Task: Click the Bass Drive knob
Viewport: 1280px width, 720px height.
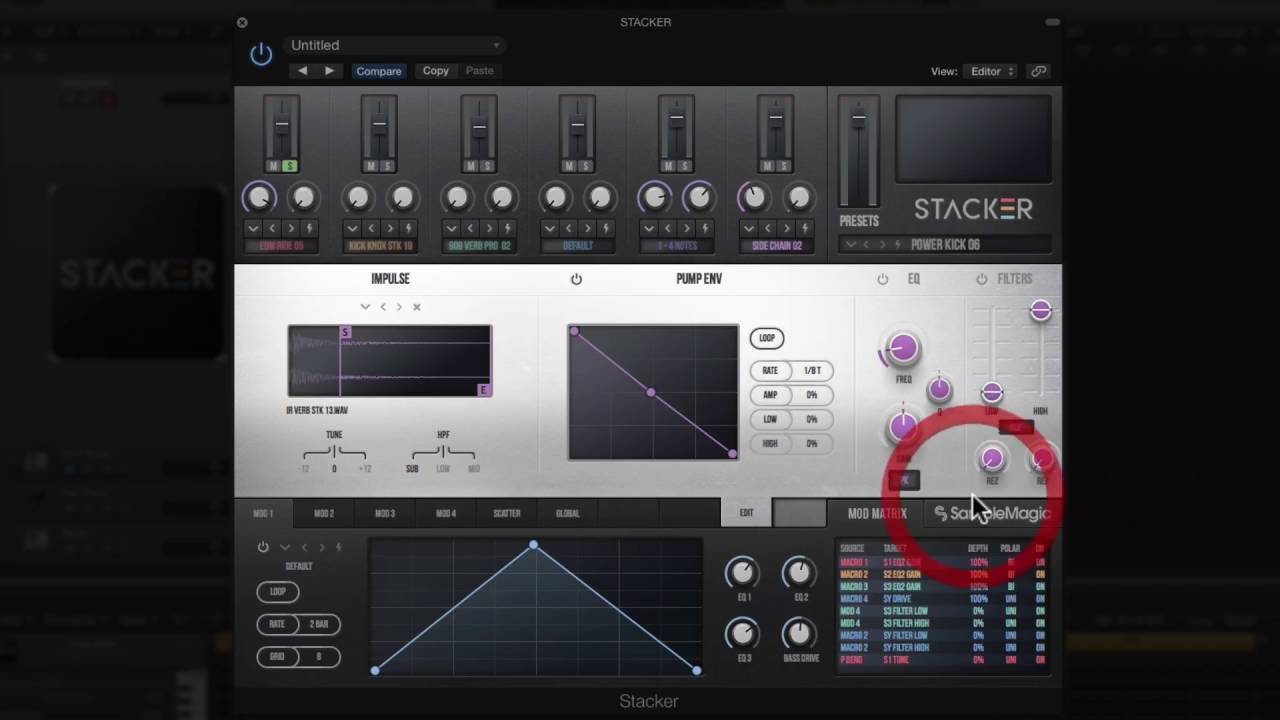Action: pyautogui.click(x=798, y=633)
